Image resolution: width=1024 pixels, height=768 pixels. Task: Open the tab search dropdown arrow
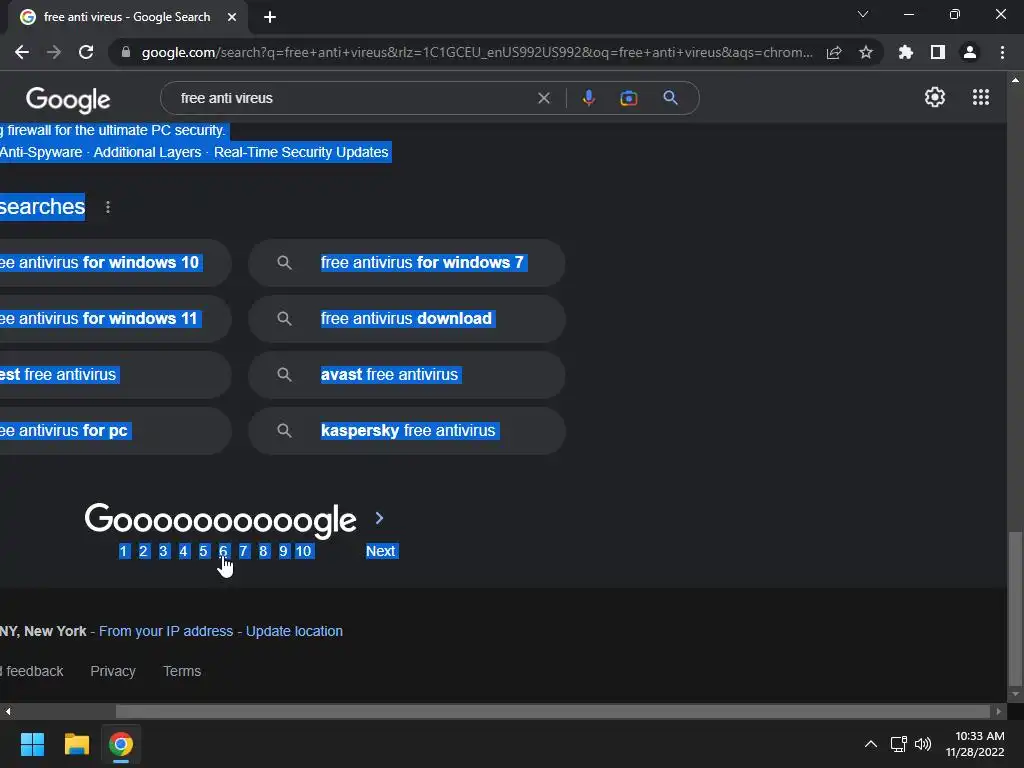coord(863,14)
